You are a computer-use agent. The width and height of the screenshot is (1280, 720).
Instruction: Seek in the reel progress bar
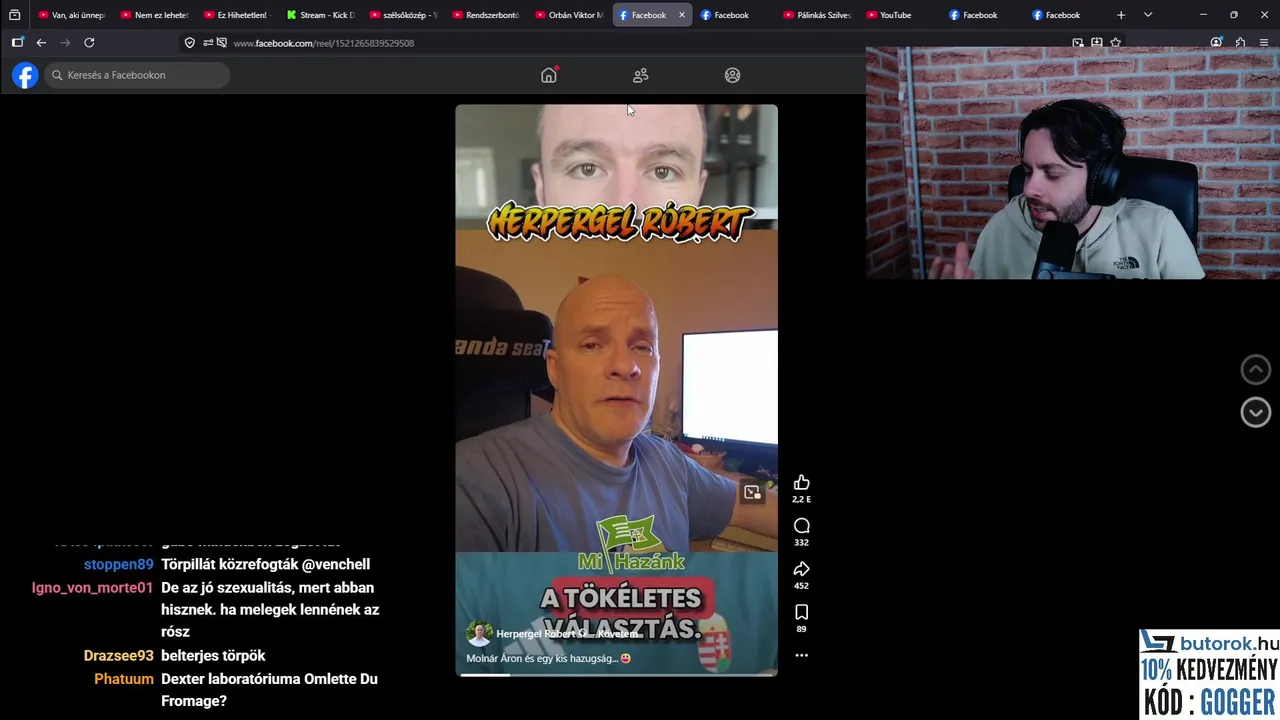point(616,675)
